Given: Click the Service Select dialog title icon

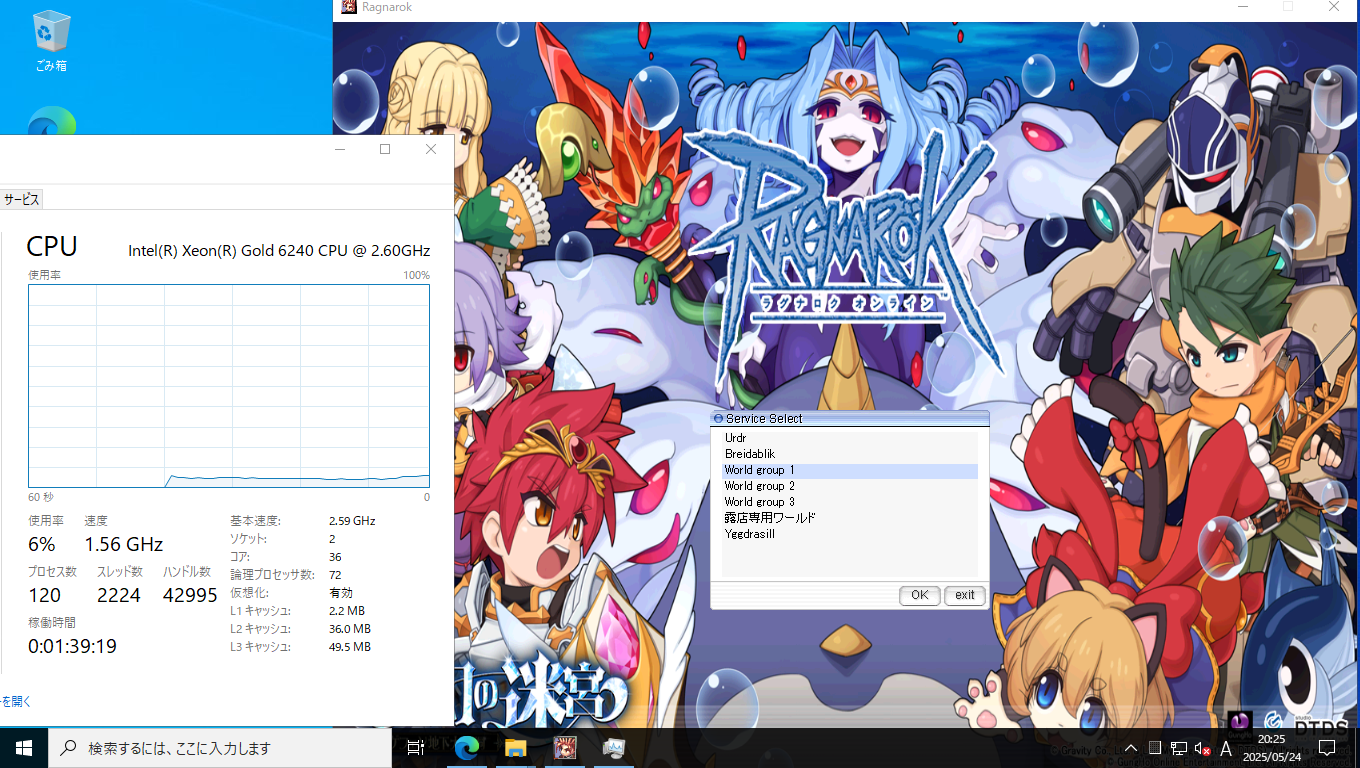Looking at the screenshot, I should tap(718, 419).
